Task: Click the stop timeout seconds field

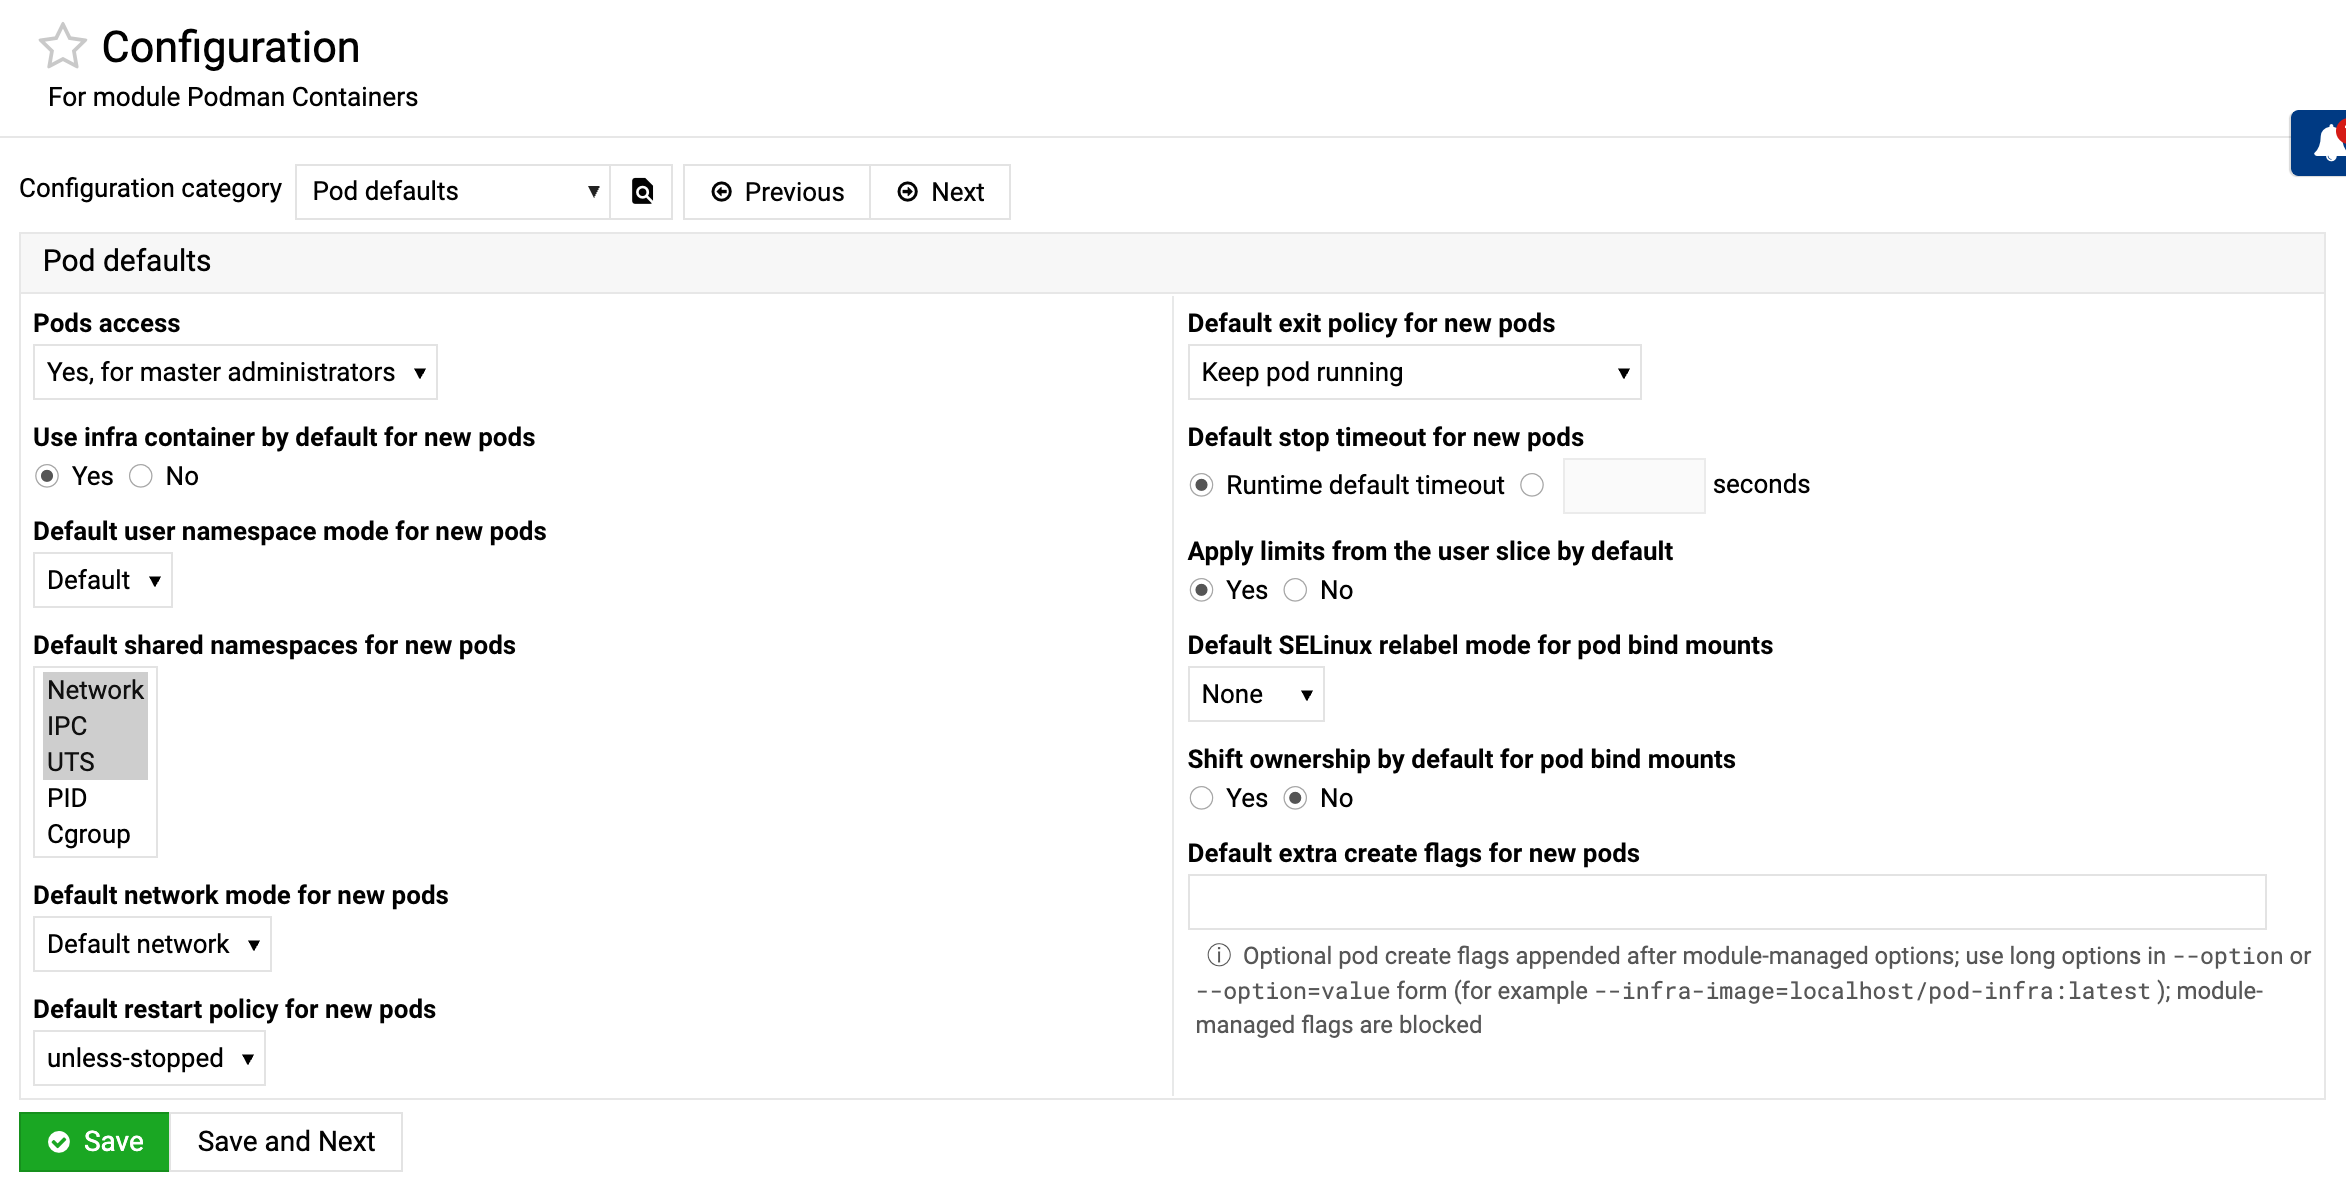Action: (1633, 485)
